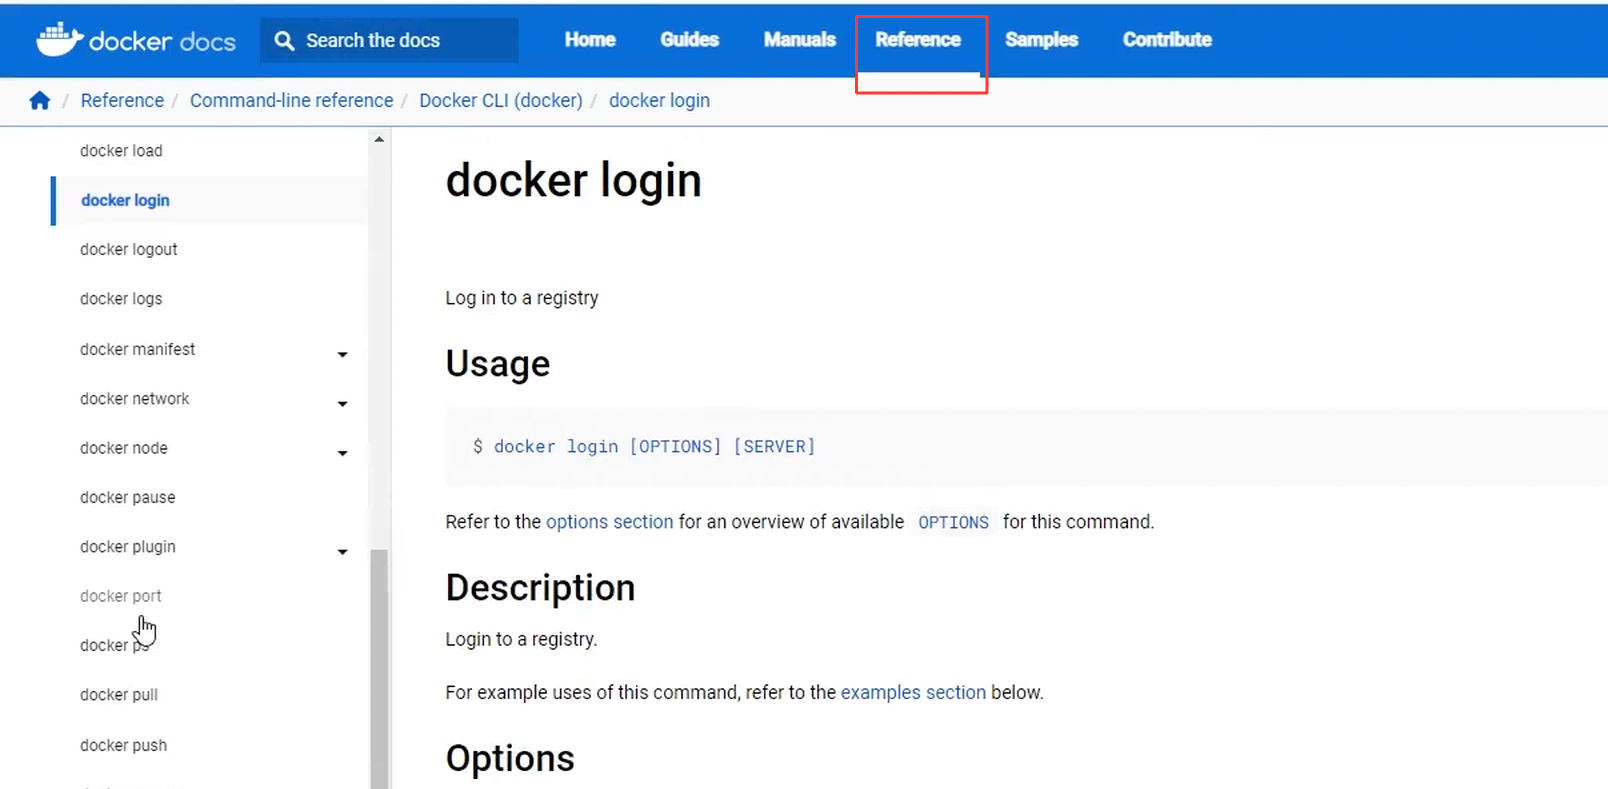Open the examples section link
Viewport: 1608px width, 789px height.
click(913, 692)
